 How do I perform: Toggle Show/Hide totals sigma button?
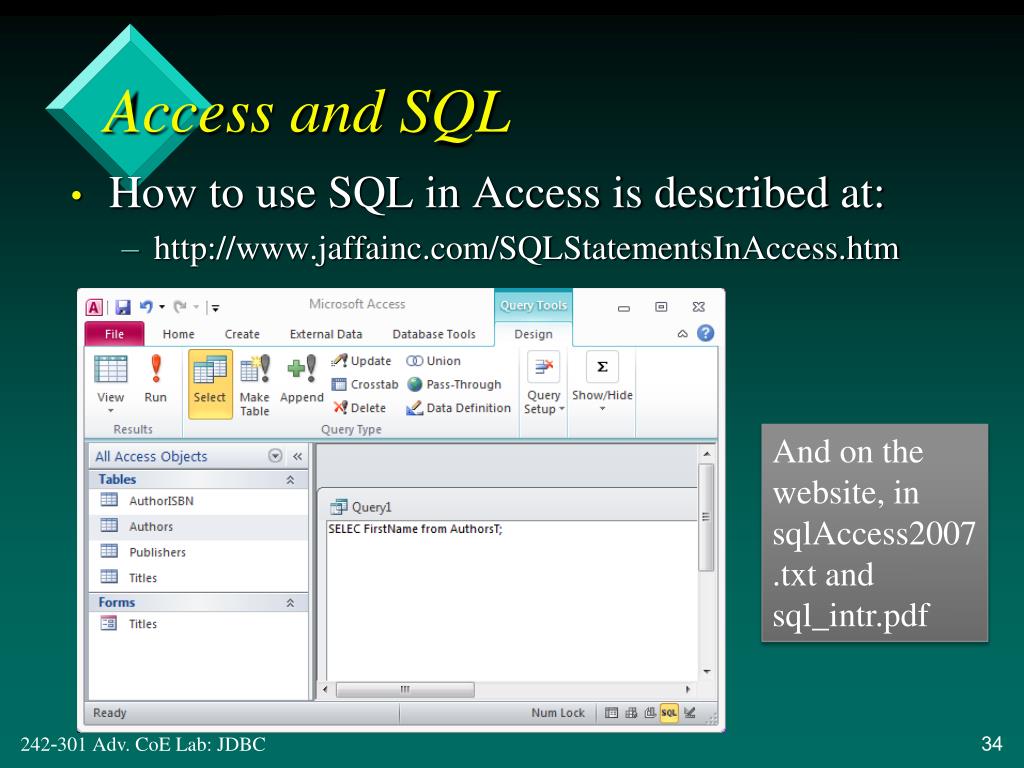[602, 367]
